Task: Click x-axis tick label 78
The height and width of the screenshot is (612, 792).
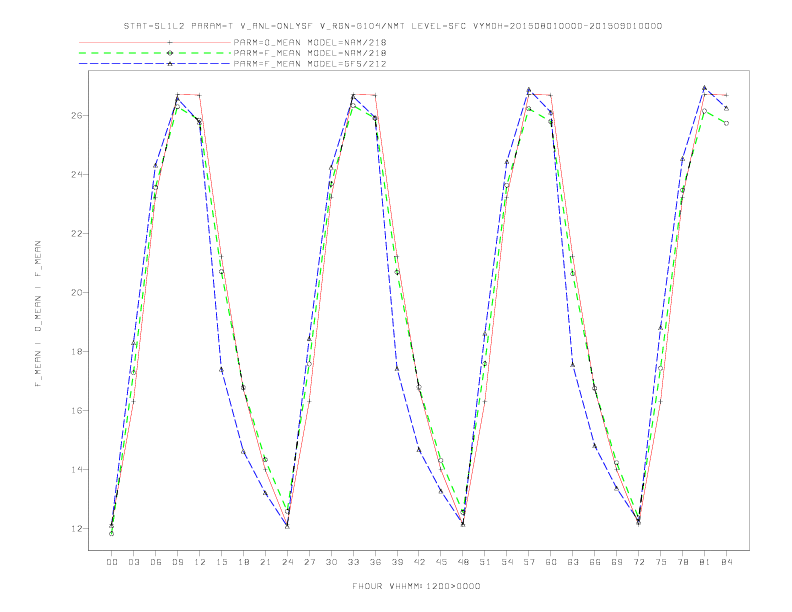Action: pyautogui.click(x=683, y=562)
